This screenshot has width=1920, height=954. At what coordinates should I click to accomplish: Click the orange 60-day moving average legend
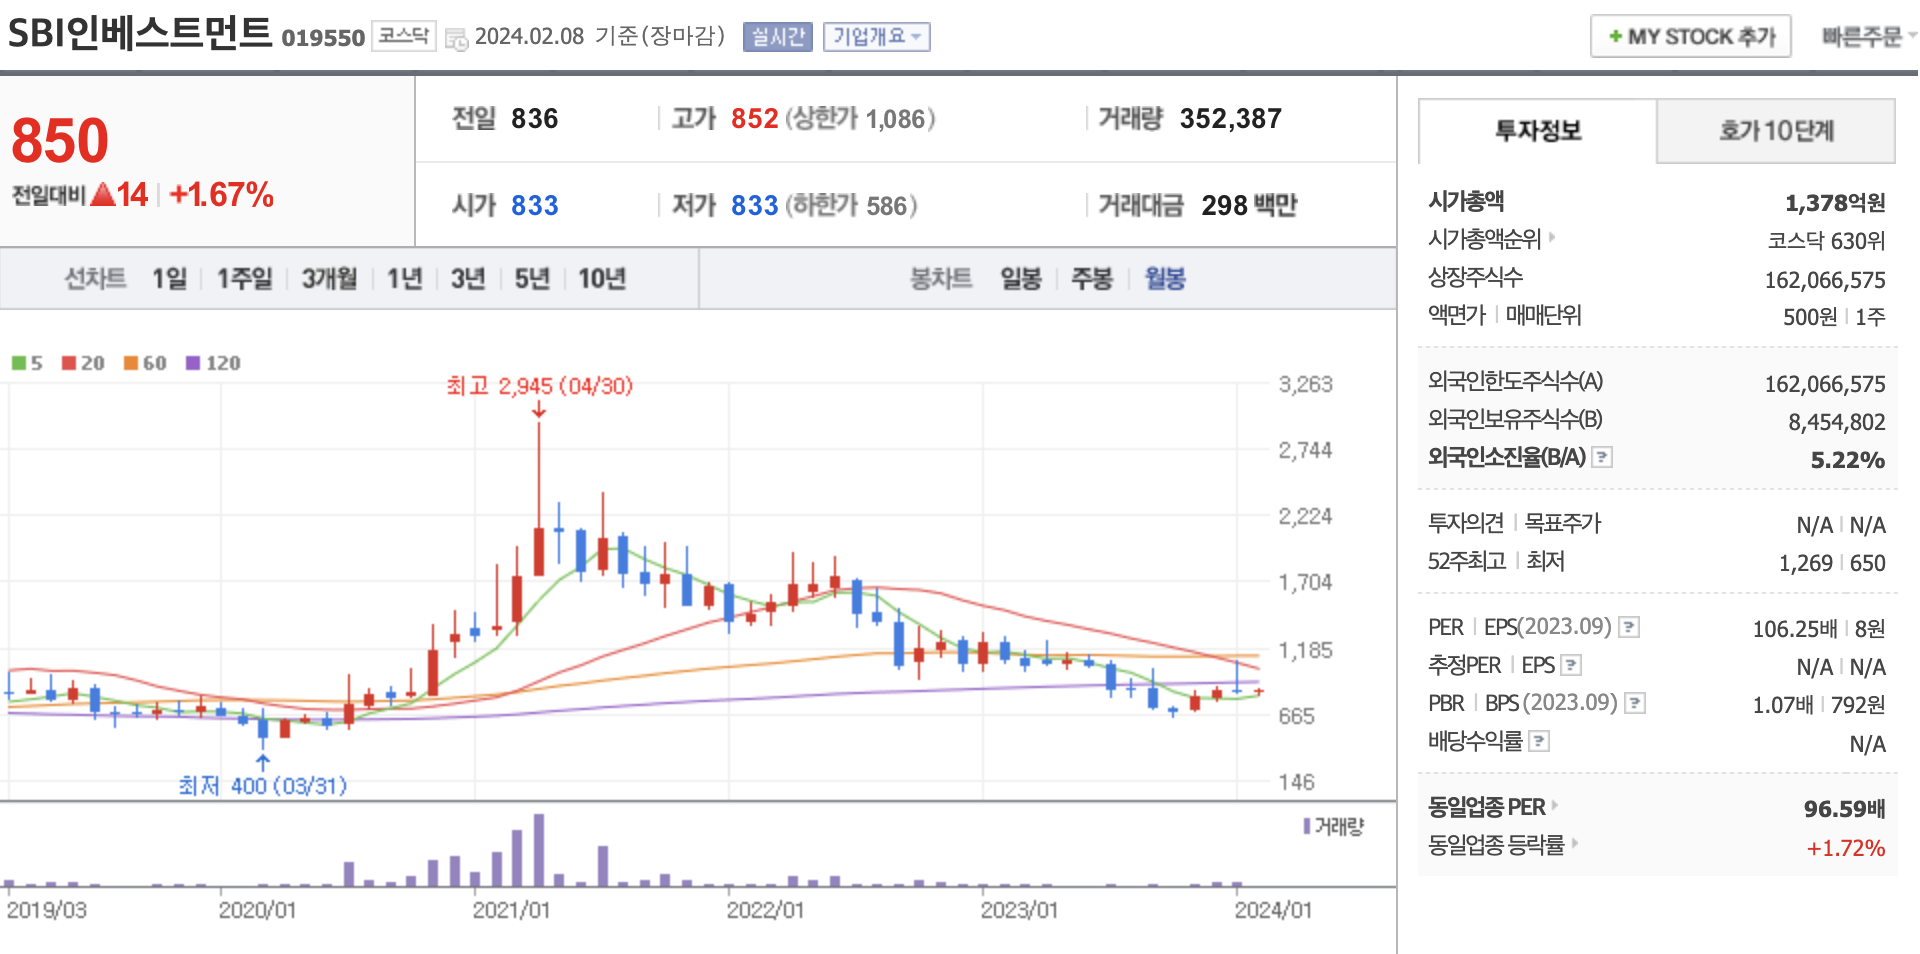[x=145, y=363]
